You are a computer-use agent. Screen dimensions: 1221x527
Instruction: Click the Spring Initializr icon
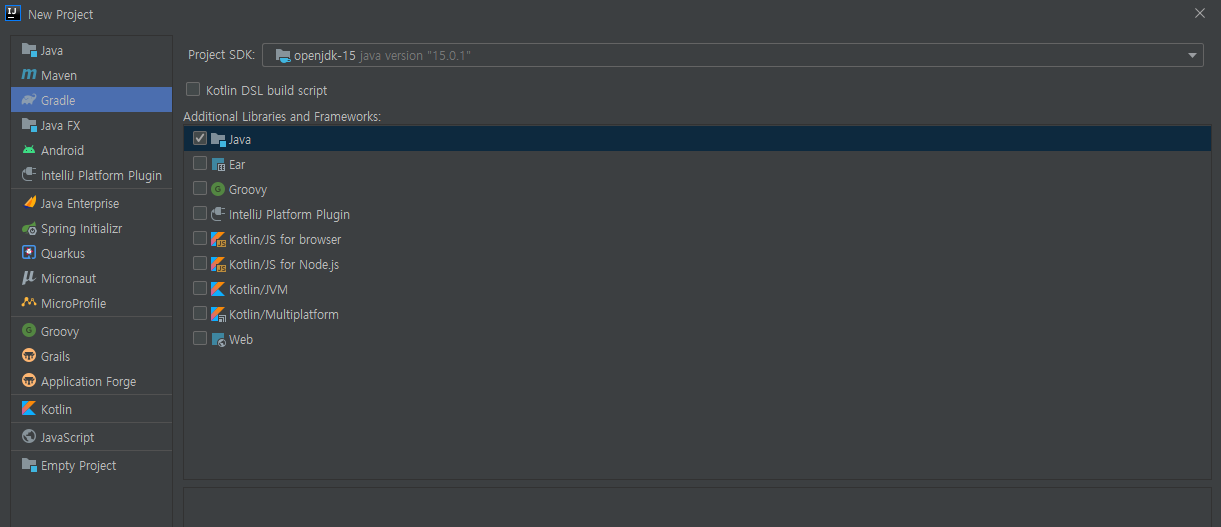29,228
